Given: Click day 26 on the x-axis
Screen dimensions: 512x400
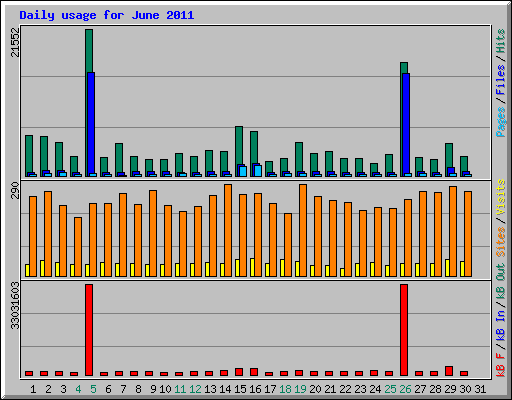Looking at the screenshot, I should click(x=405, y=389).
